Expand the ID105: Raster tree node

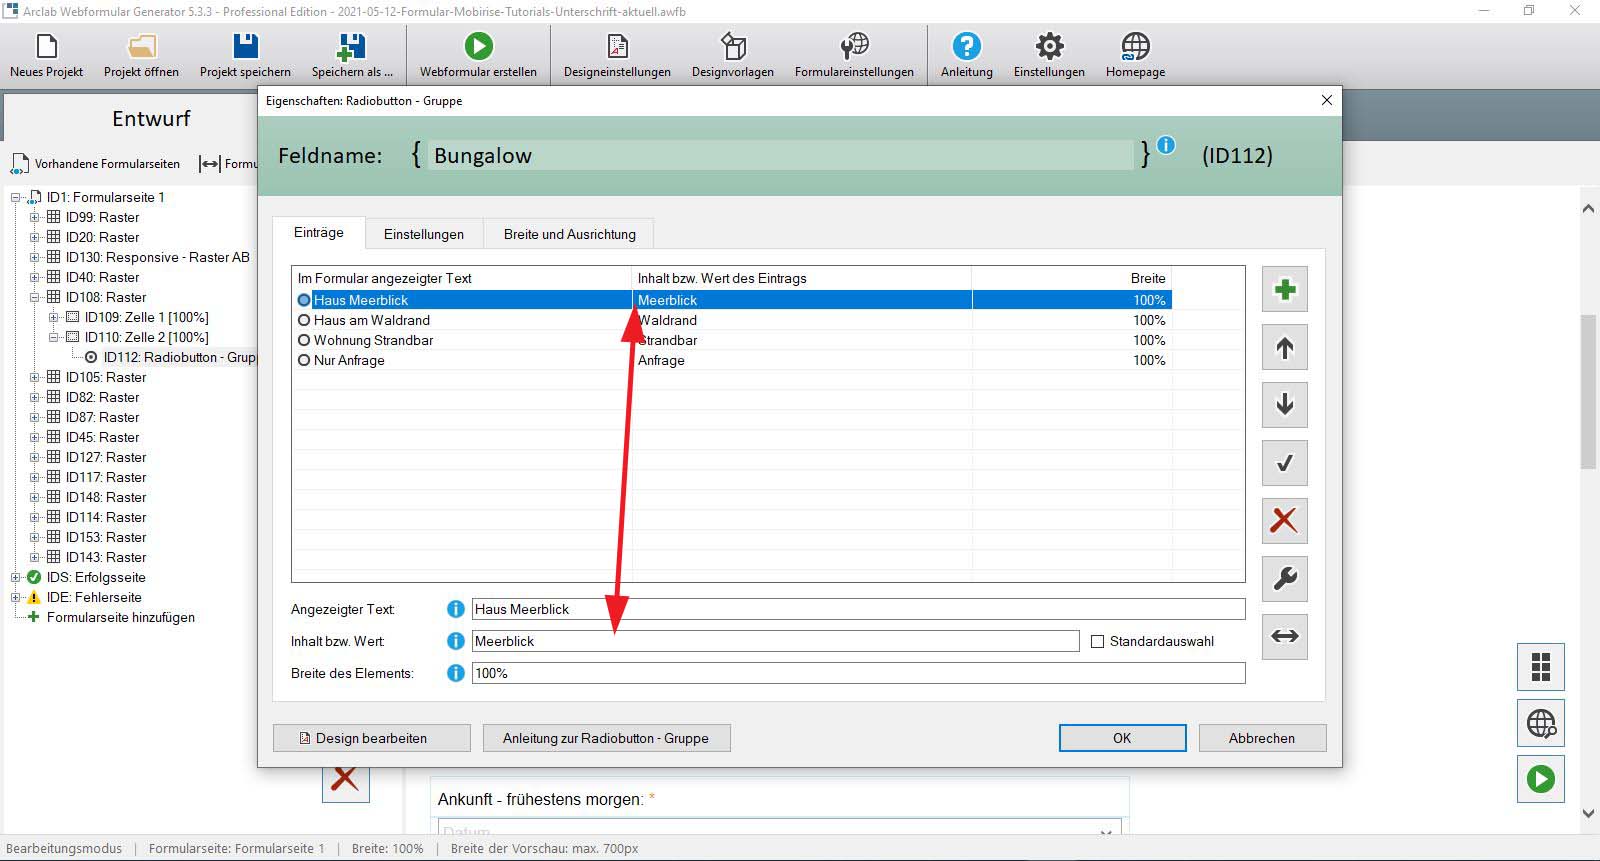(x=35, y=377)
